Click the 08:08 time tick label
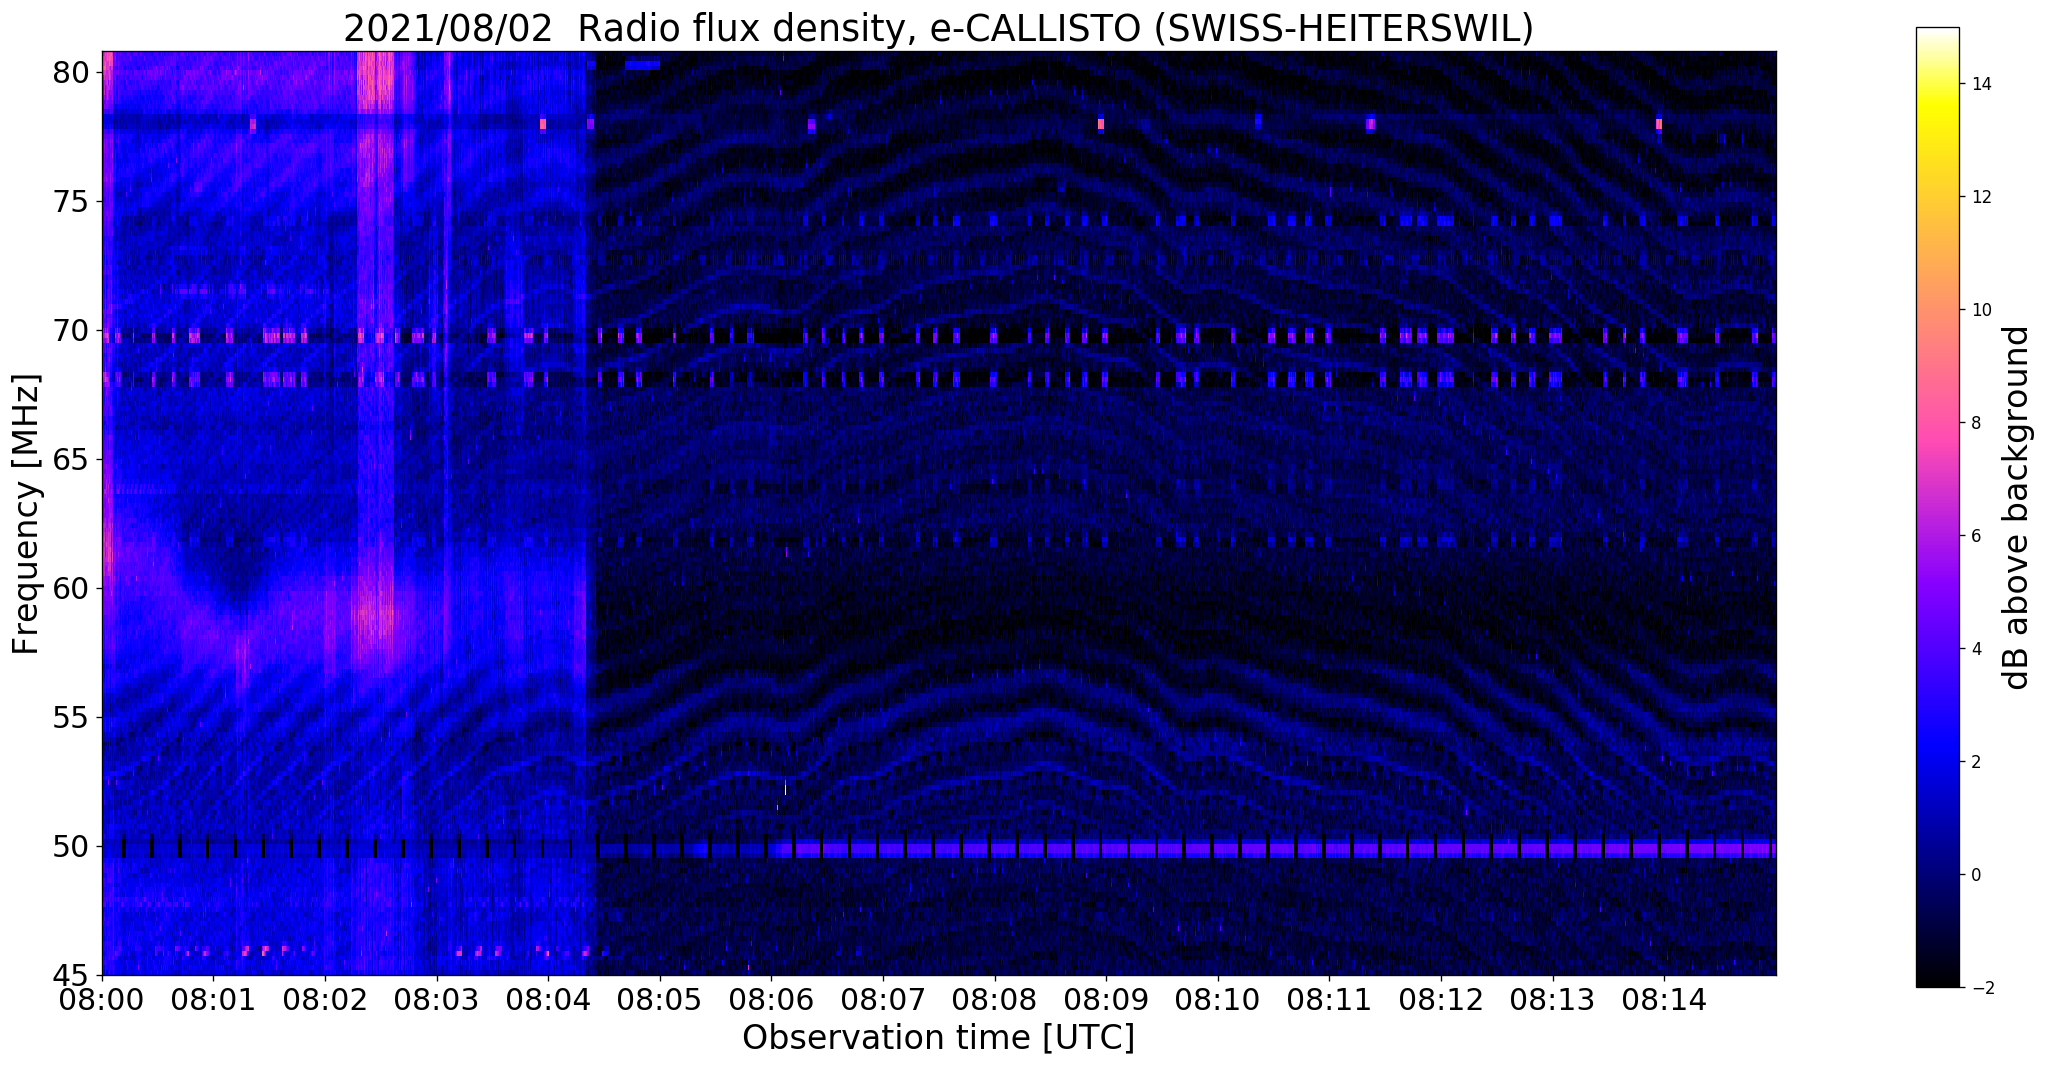This screenshot has width=2047, height=1067. pyautogui.click(x=994, y=999)
